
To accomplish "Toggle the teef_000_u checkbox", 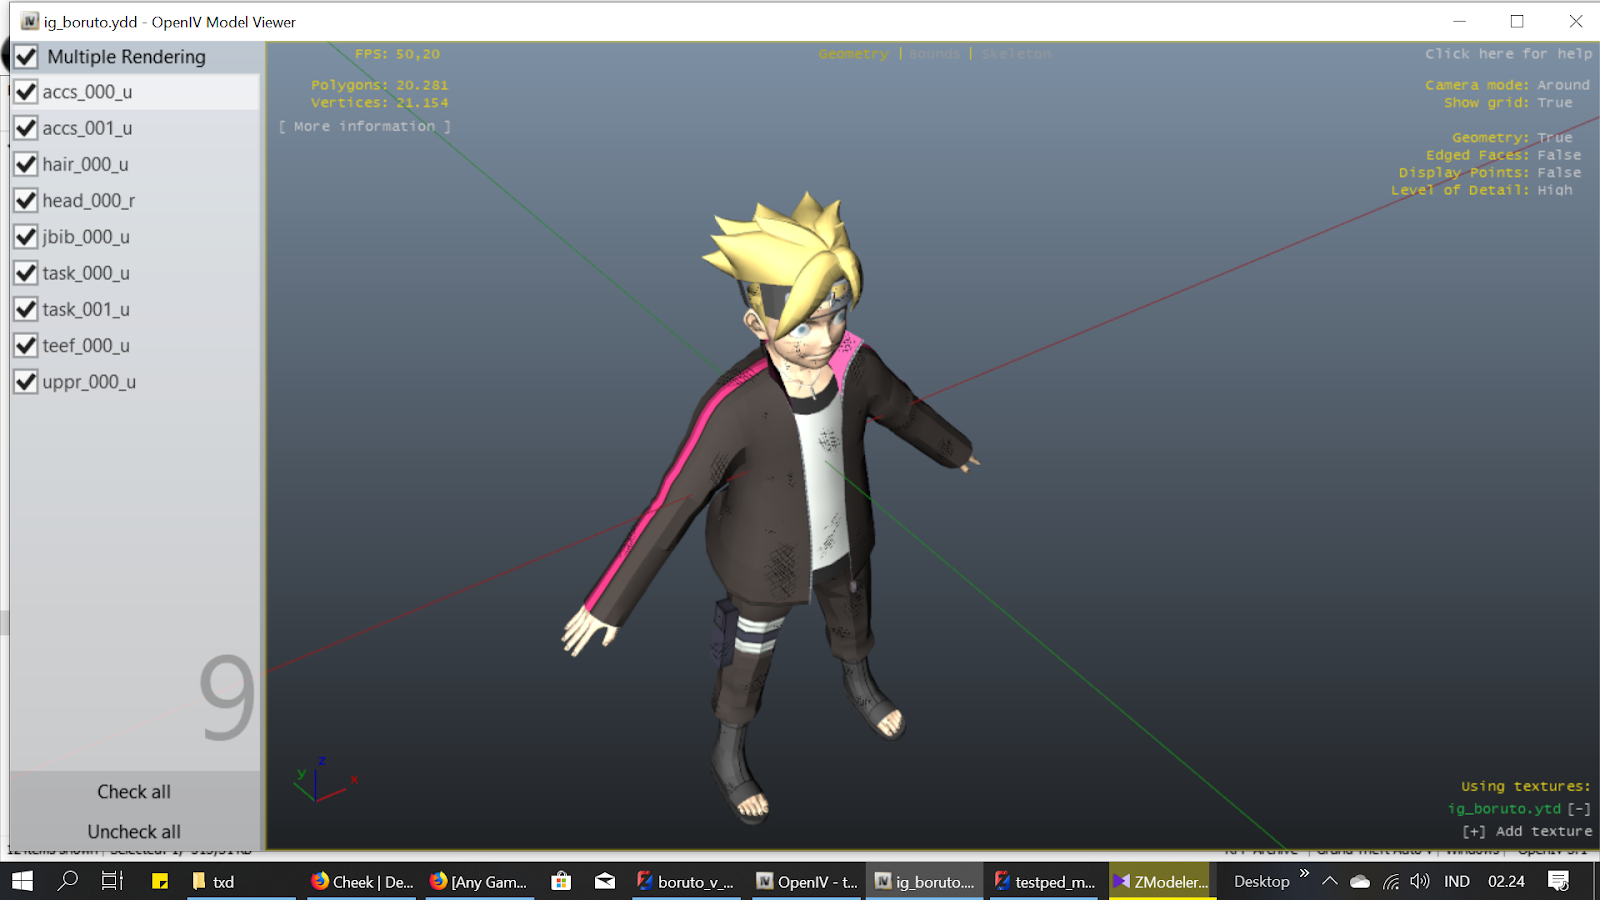I will click(x=26, y=346).
